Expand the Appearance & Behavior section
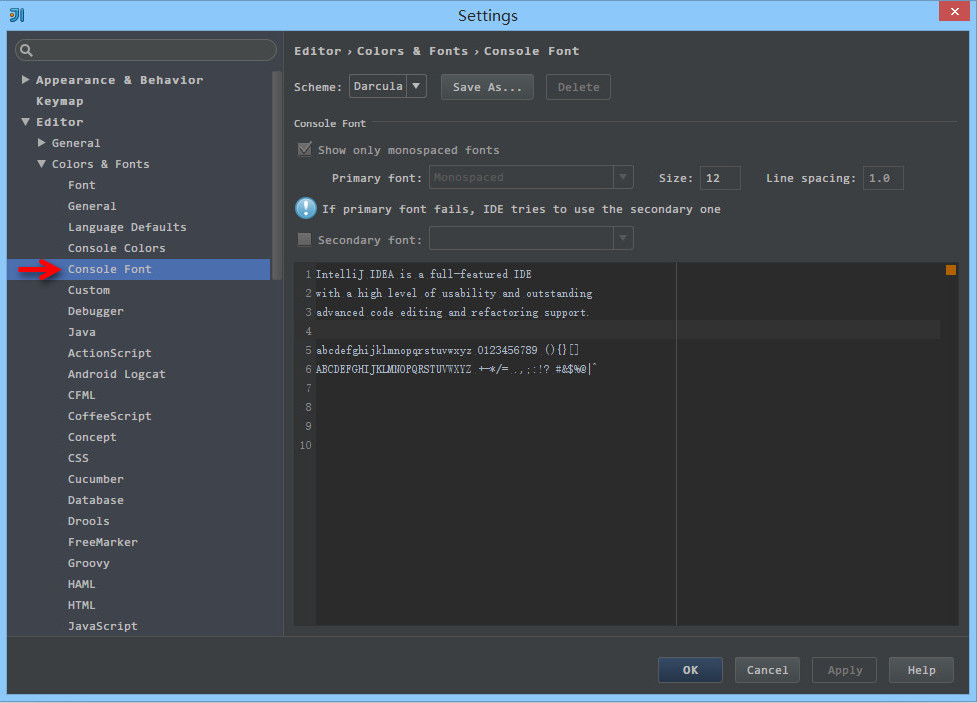The image size is (977, 703). click(24, 79)
